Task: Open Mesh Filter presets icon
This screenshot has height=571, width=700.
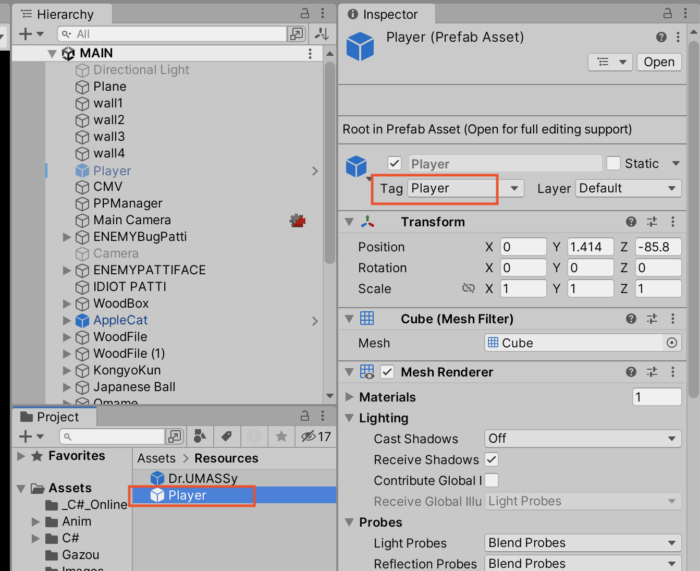Action: pos(652,319)
